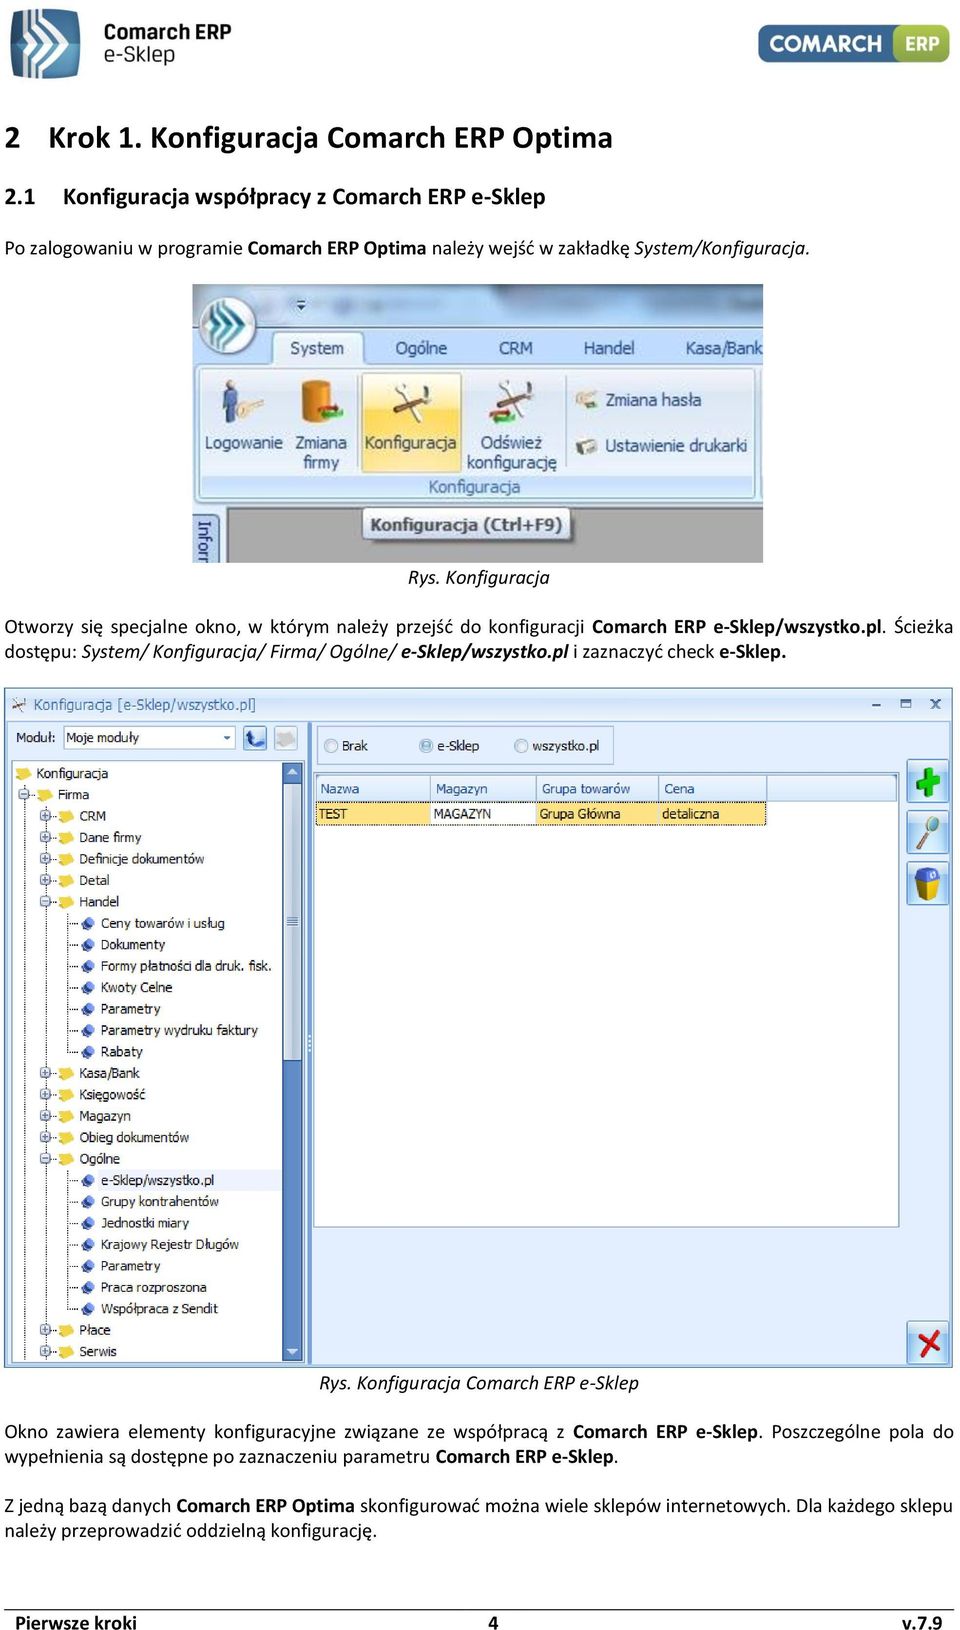This screenshot has width=960, height=1630.
Task: Click the trash bin delete button
Action: [927, 883]
